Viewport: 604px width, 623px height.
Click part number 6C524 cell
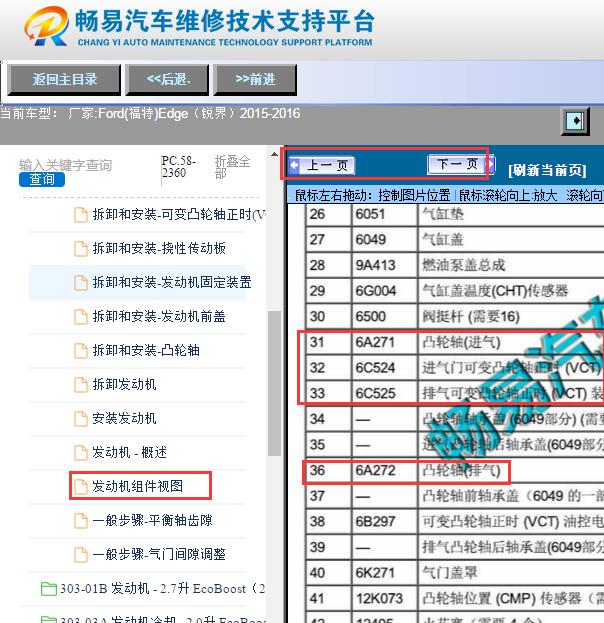pyautogui.click(x=385, y=368)
